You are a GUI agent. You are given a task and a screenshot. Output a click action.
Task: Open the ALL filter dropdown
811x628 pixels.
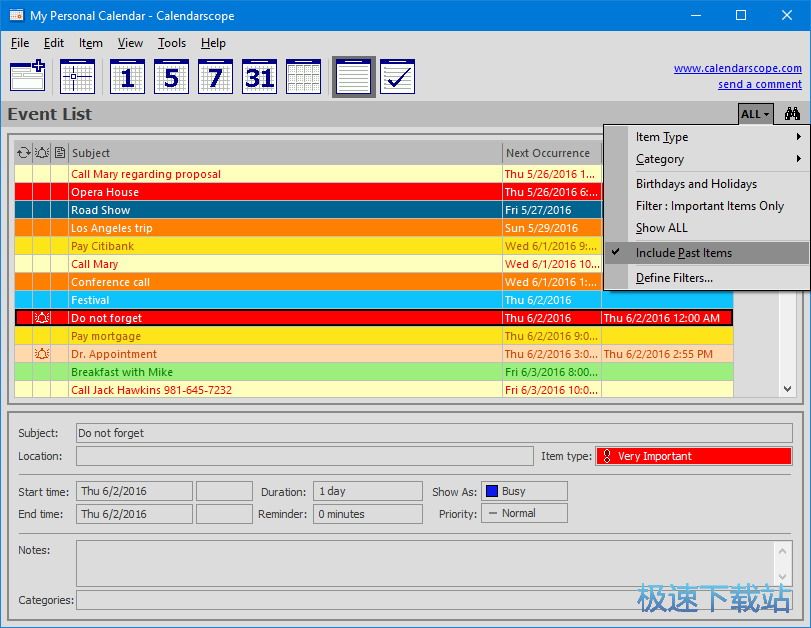point(755,114)
